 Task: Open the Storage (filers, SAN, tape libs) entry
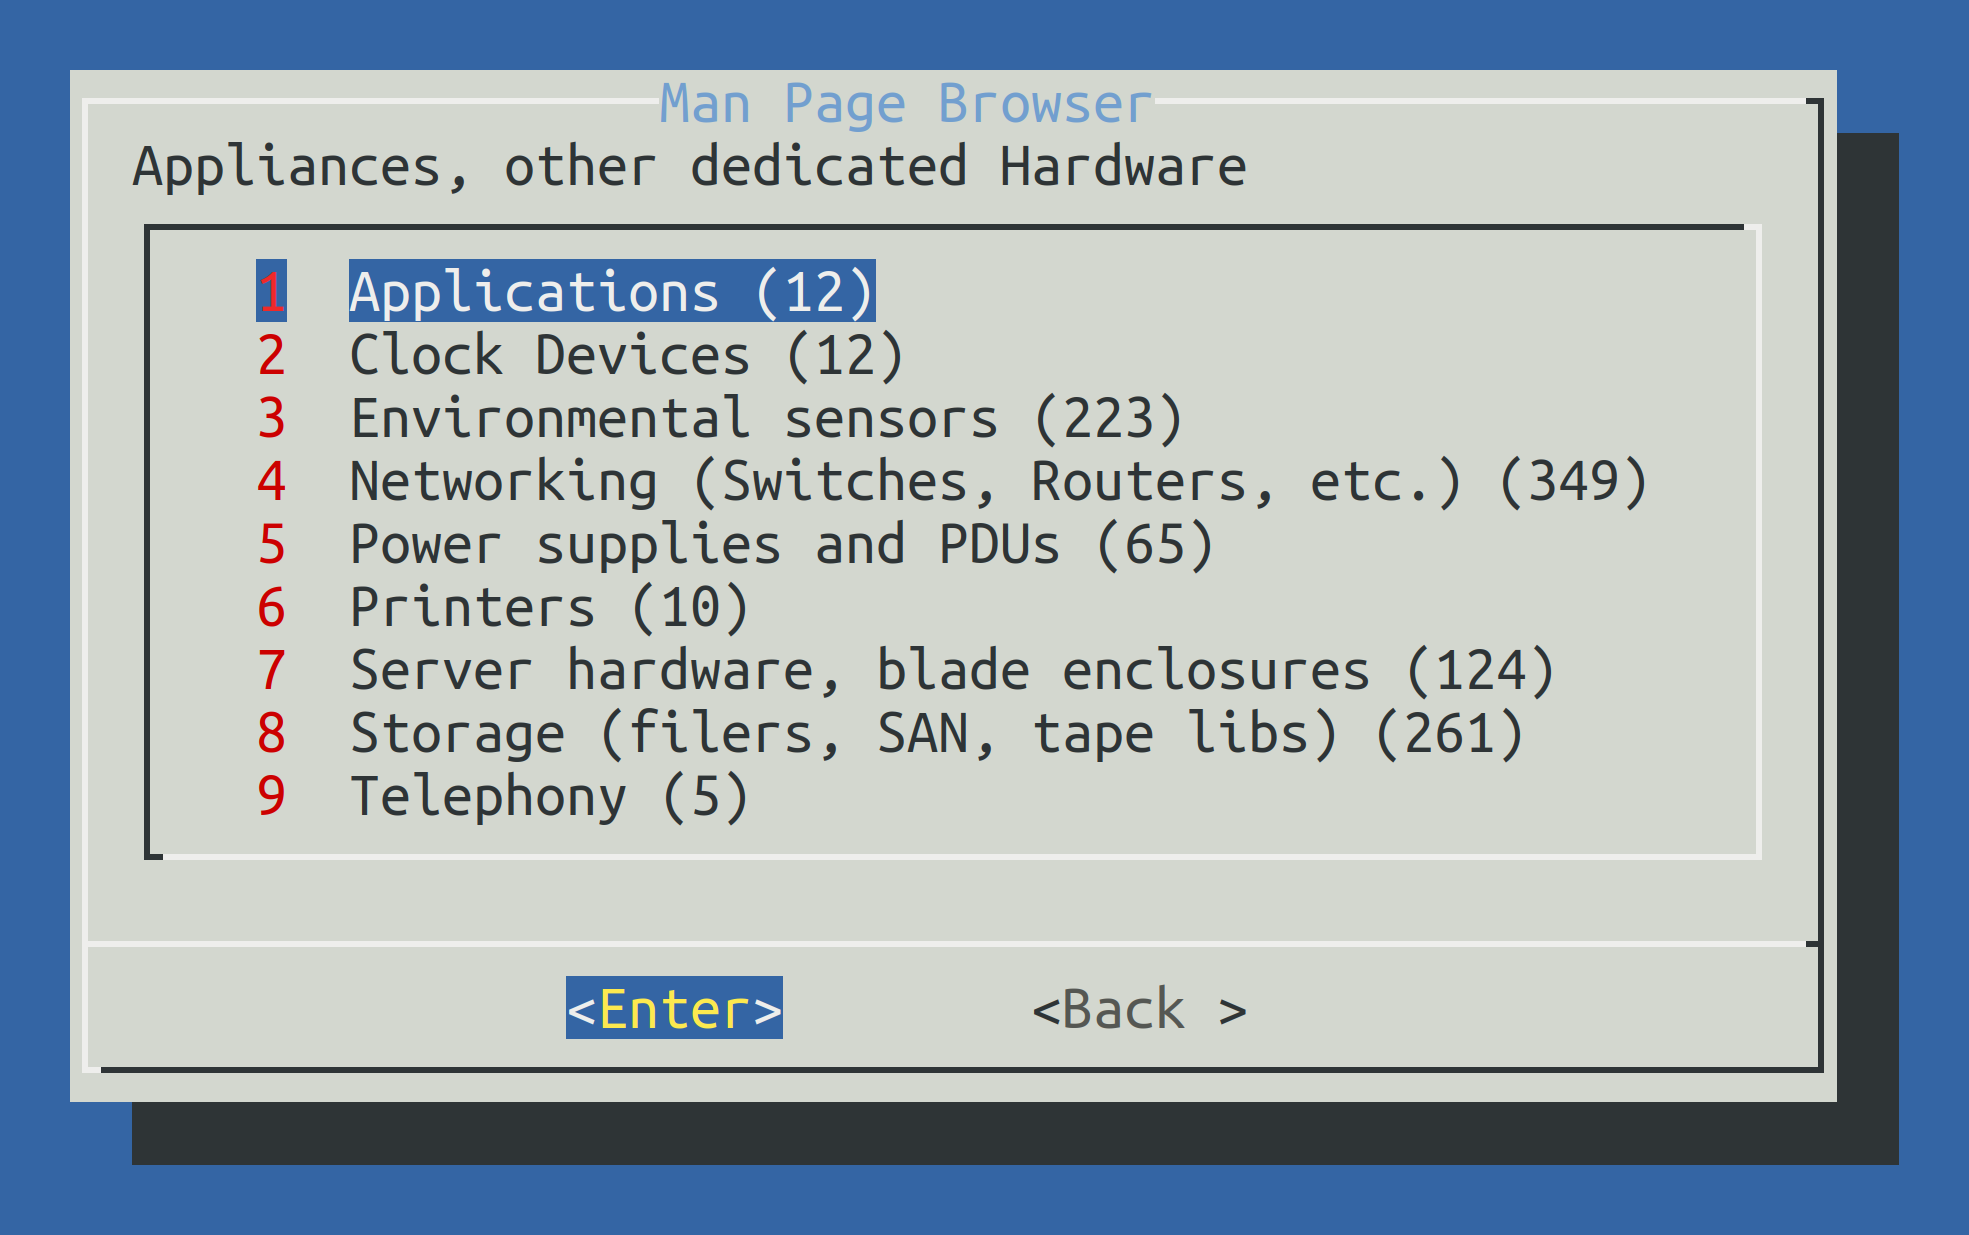(935, 732)
